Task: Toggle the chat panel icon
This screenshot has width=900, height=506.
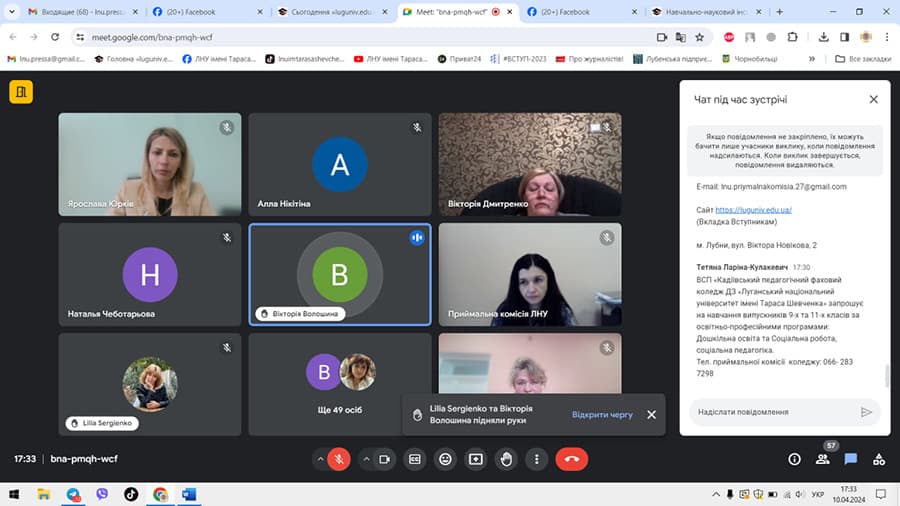Action: (x=851, y=459)
